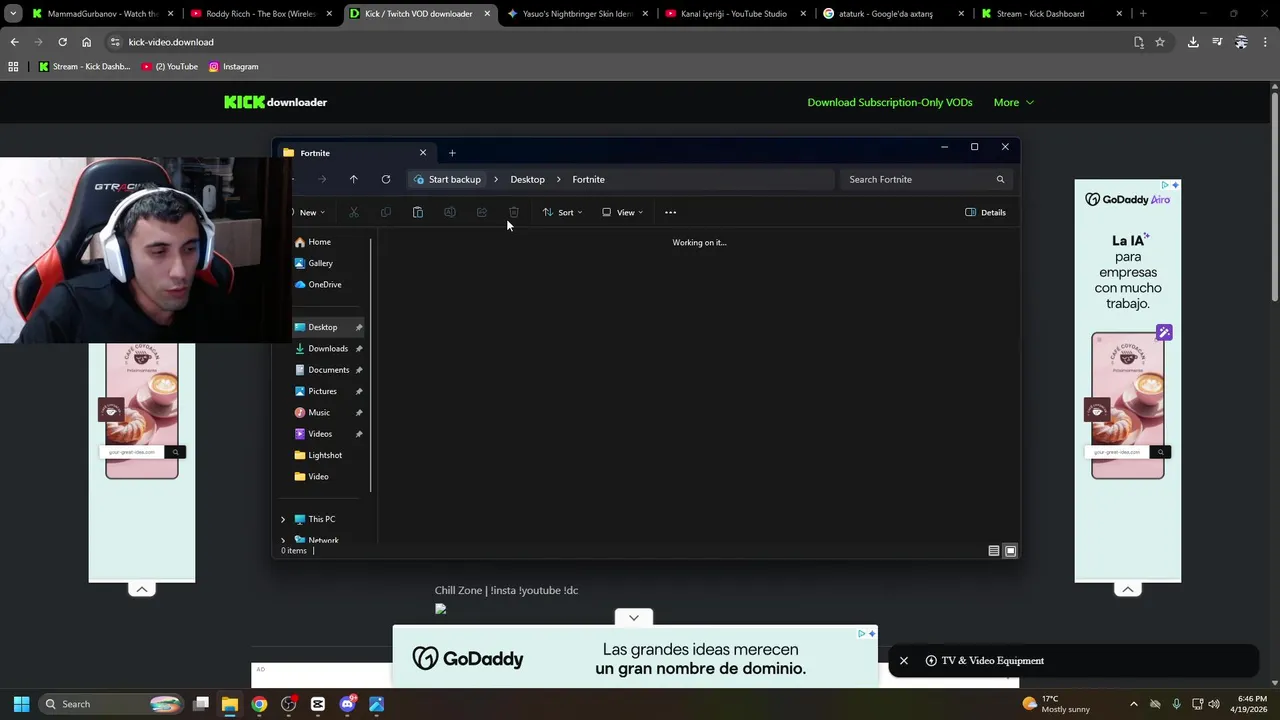Click the browser address bar URL
The height and width of the screenshot is (720, 1280).
[171, 42]
